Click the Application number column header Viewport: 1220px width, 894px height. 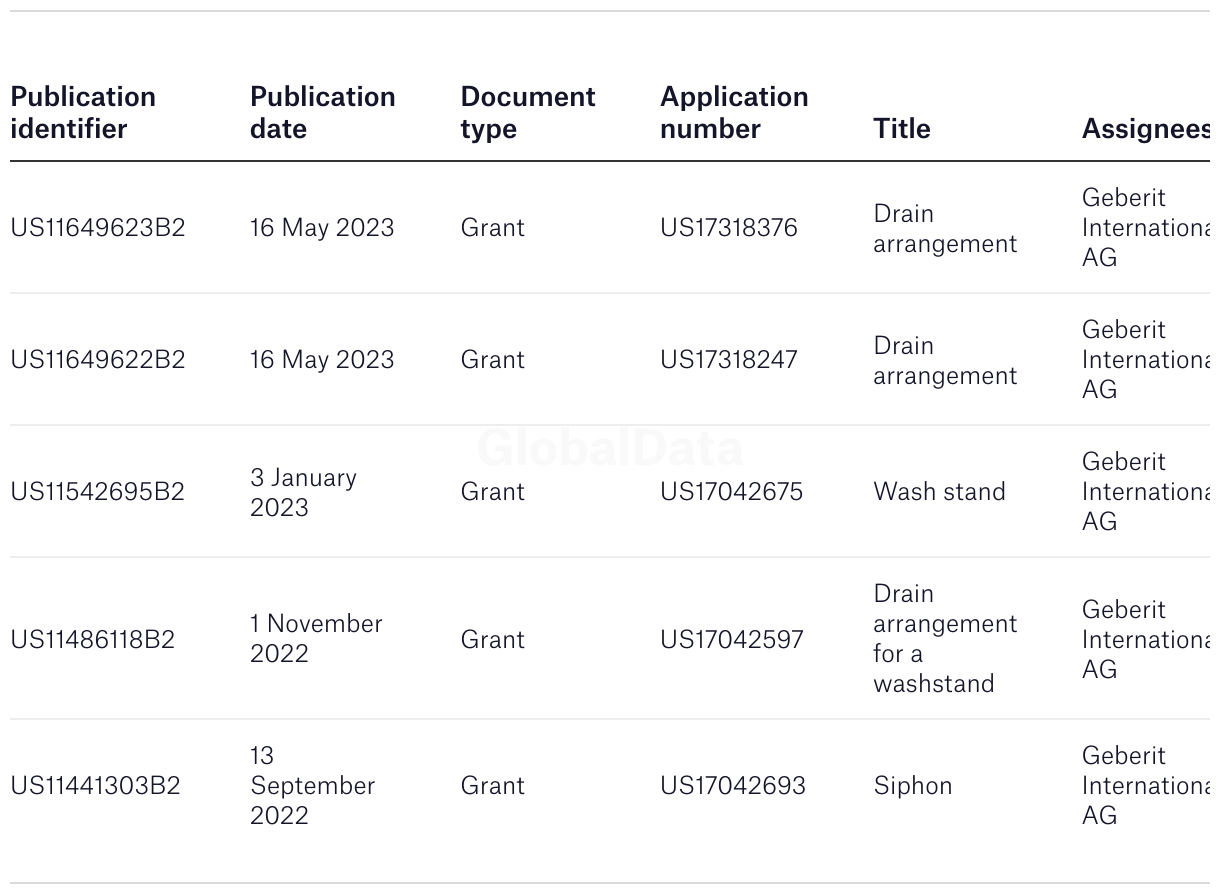coord(734,113)
